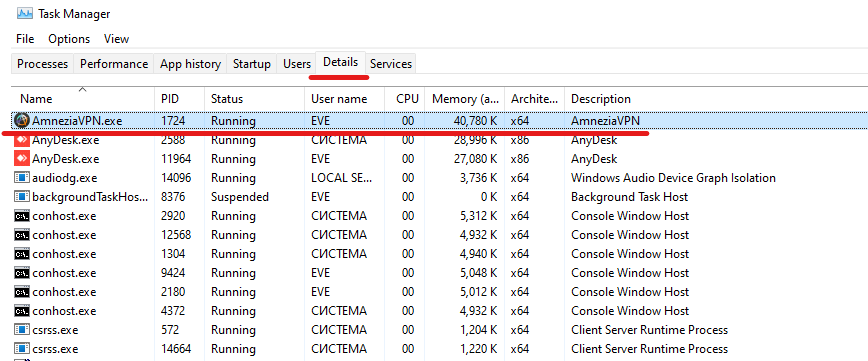This screenshot has height=361, width=868.
Task: Switch to the Startup tab
Action: (x=252, y=64)
